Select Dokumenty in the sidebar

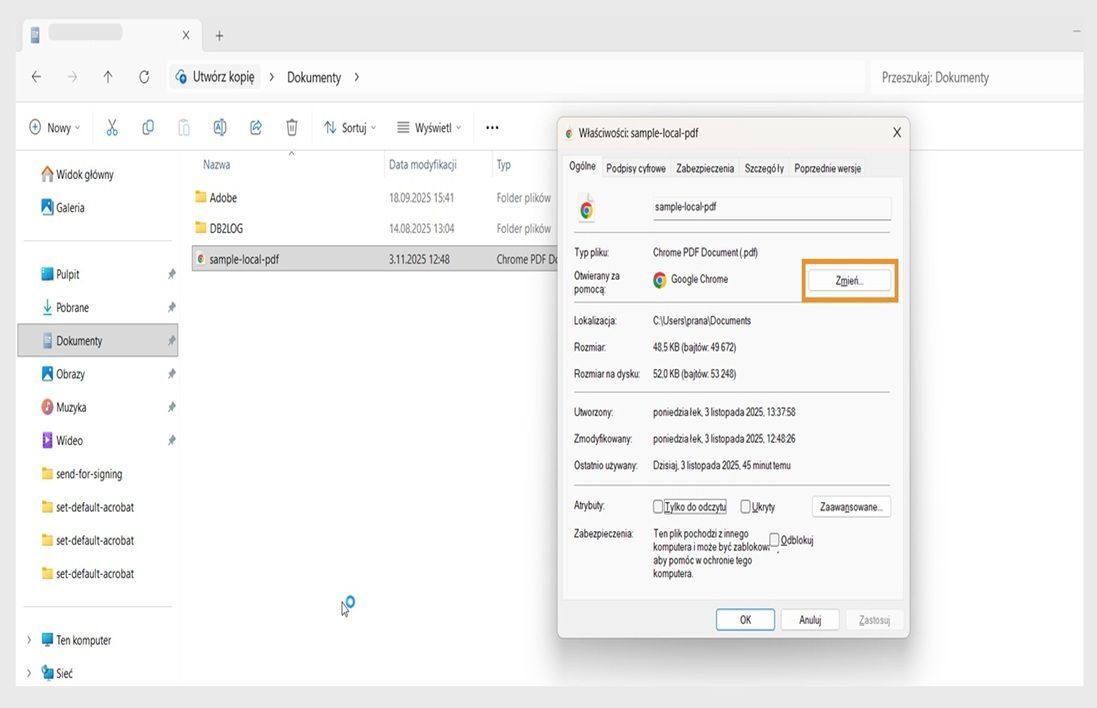click(97, 341)
